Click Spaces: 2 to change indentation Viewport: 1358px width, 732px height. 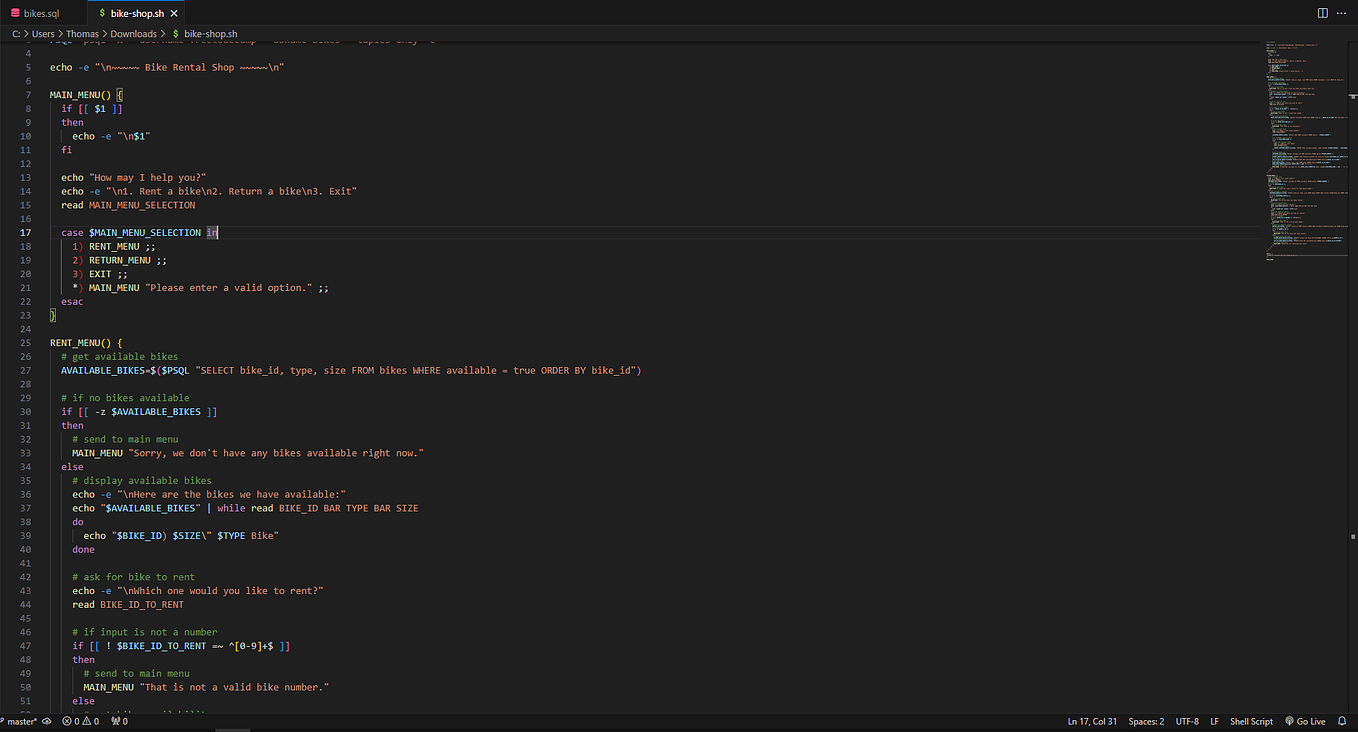[1146, 721]
